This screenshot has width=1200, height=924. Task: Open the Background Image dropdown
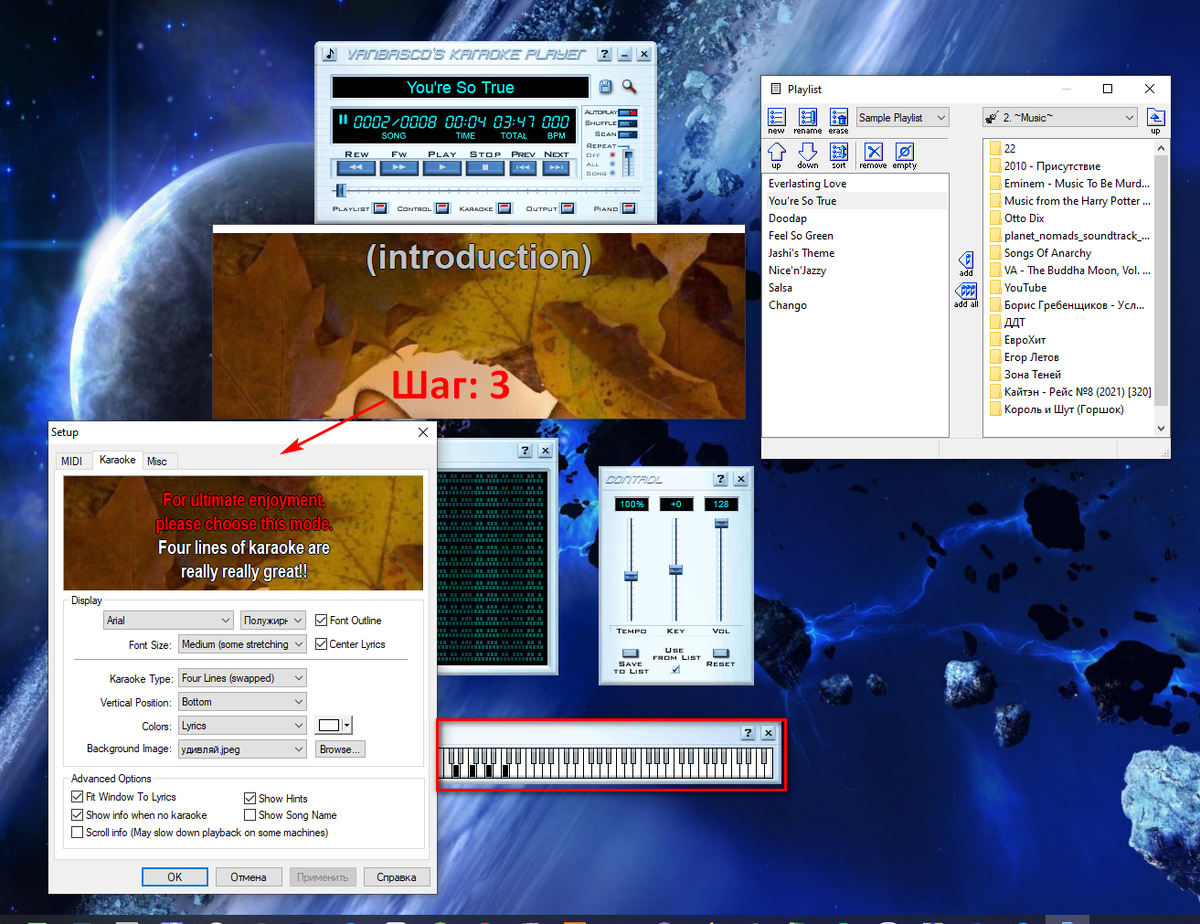click(x=242, y=749)
